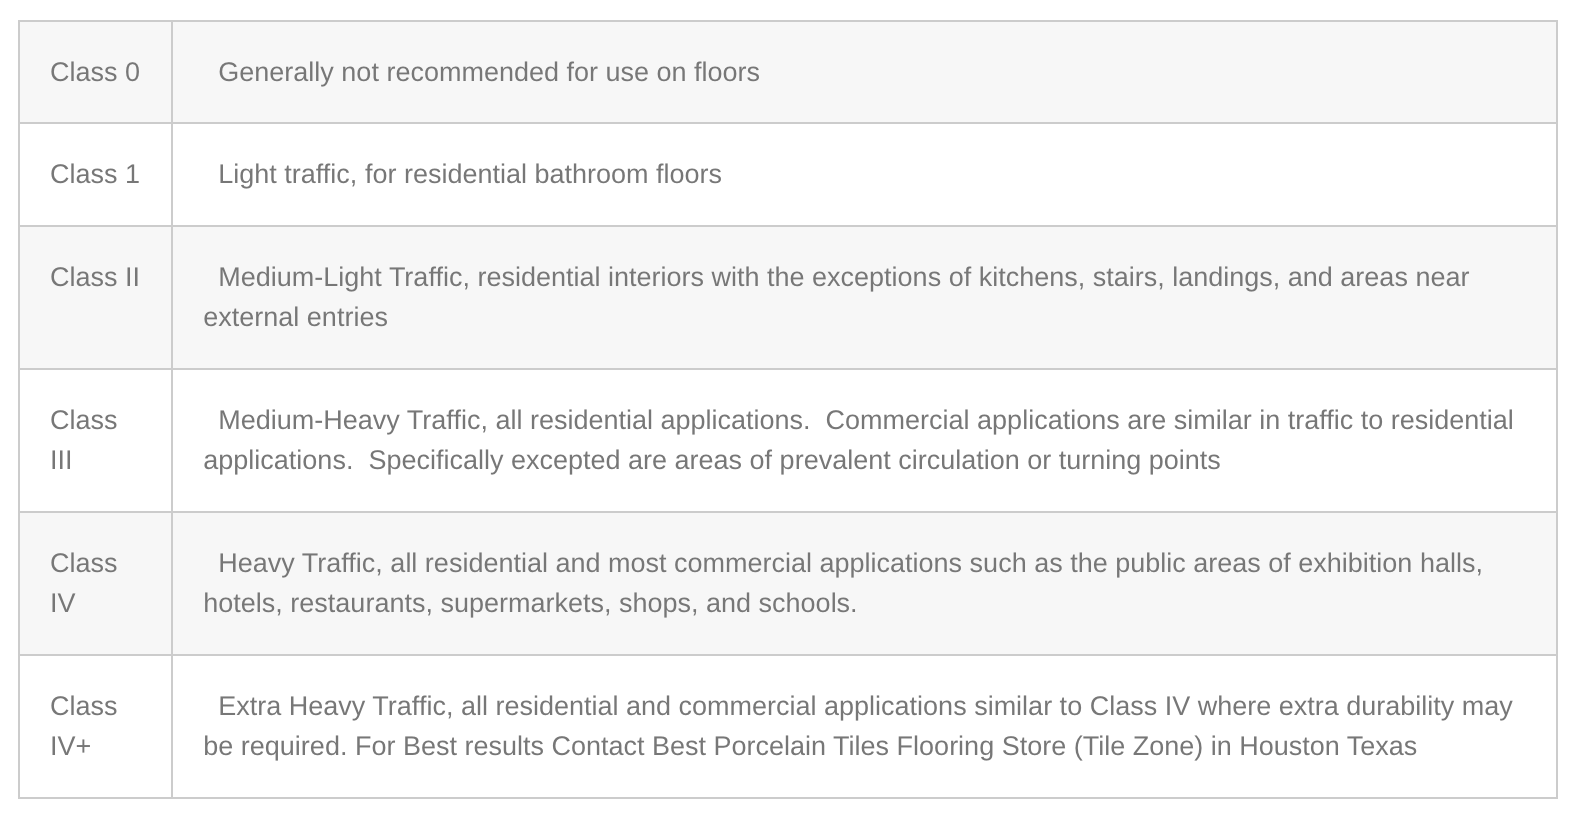
Task: Click the words 'Houston Texas'
Action: 1327,747
